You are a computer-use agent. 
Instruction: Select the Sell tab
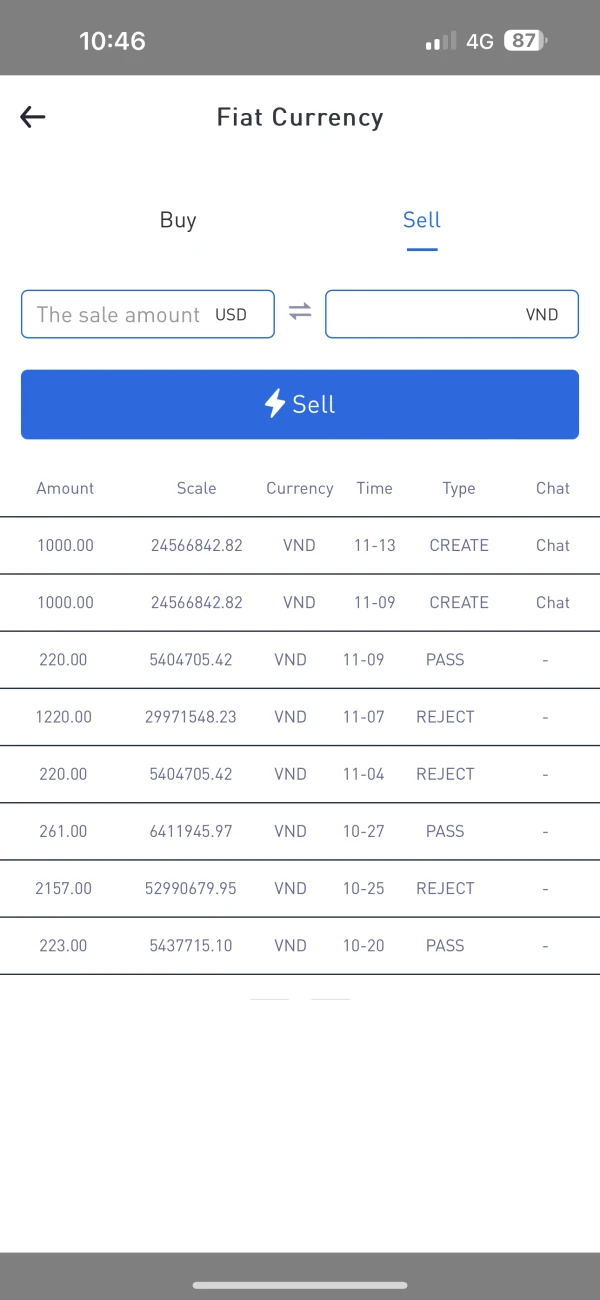coord(422,220)
